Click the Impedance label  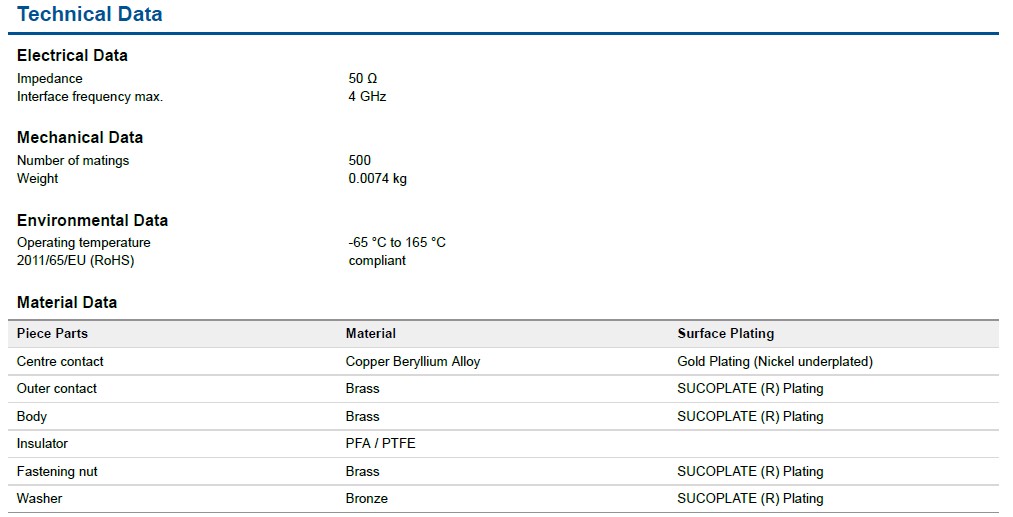click(50, 79)
